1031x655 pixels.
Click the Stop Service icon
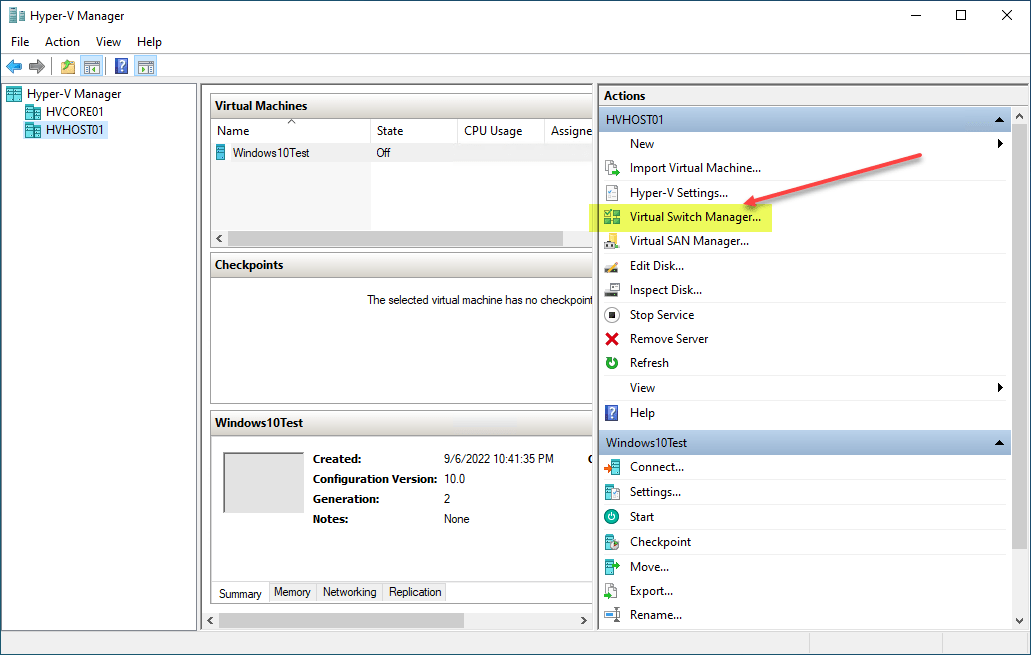tap(611, 315)
